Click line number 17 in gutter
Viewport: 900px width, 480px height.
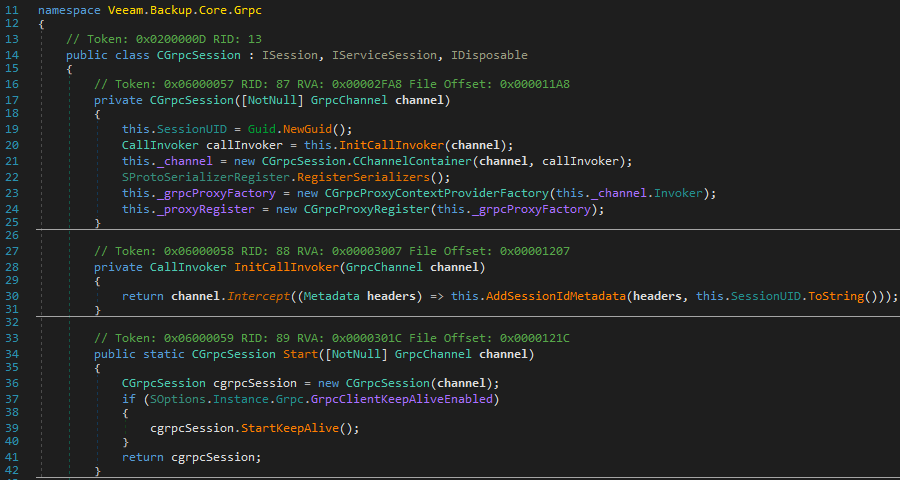click(x=12, y=100)
